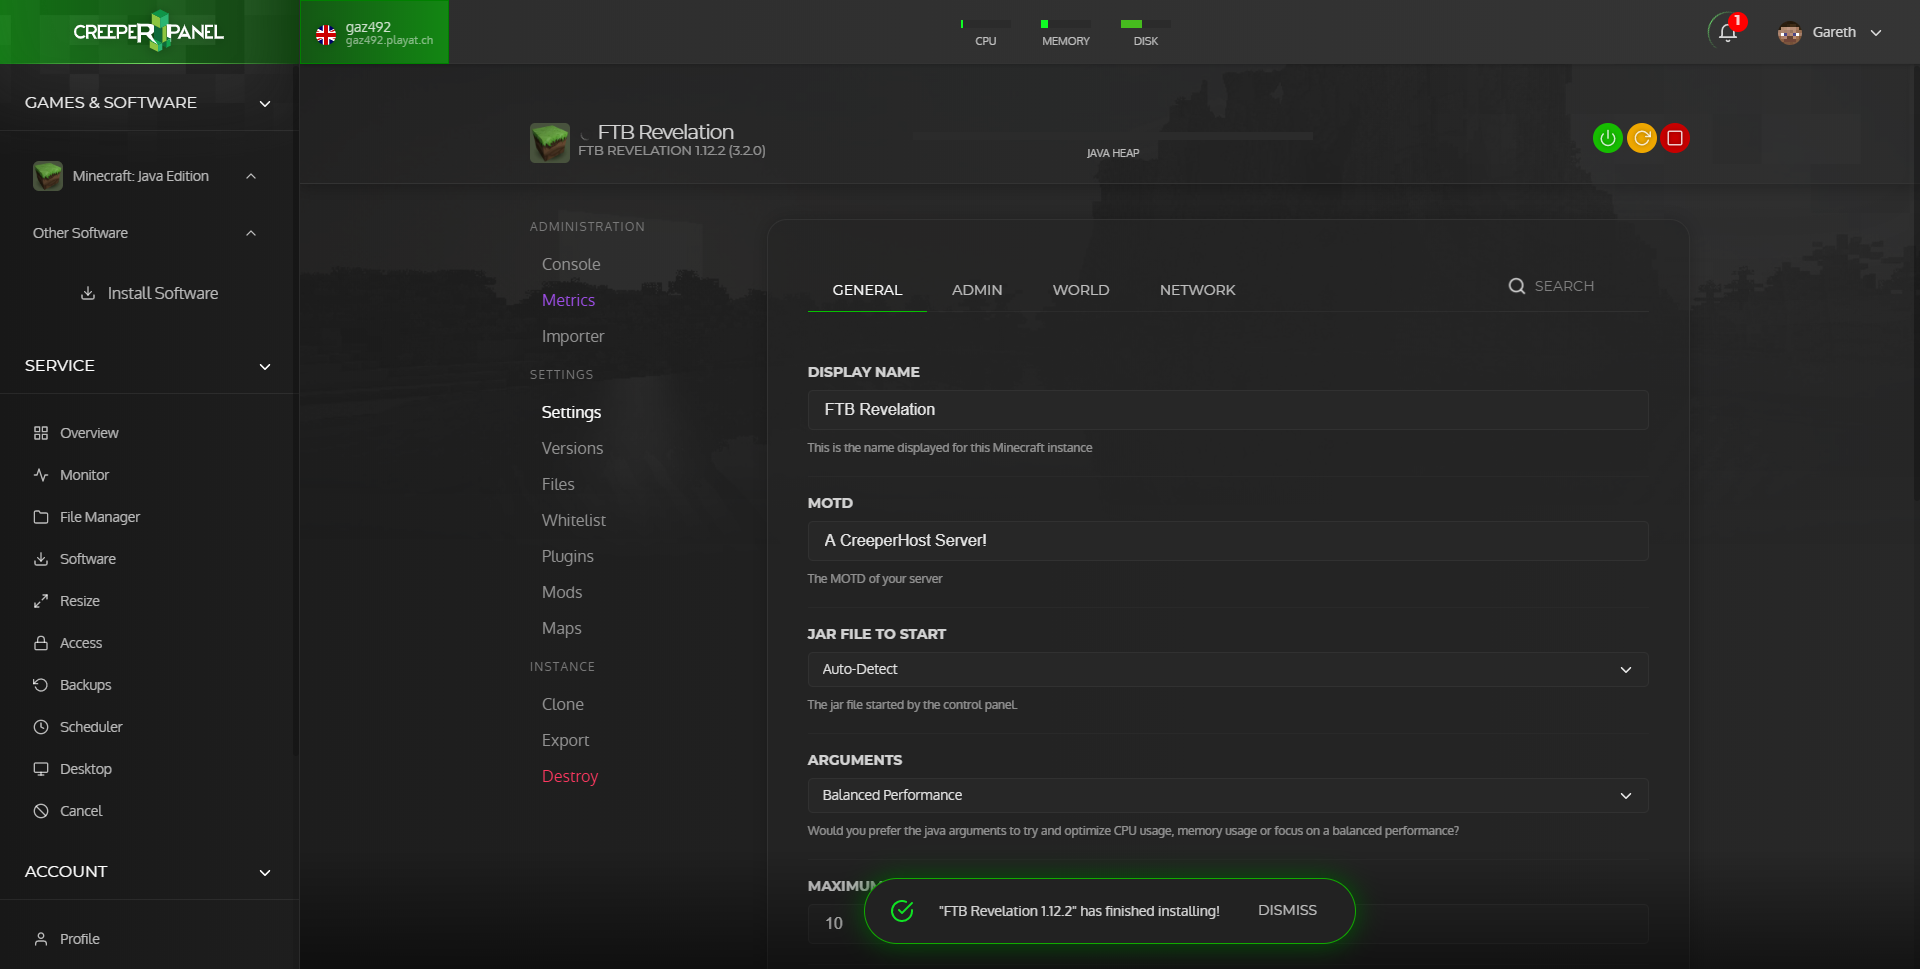
Task: Click the Monitor pulse icon
Action: pos(41,475)
